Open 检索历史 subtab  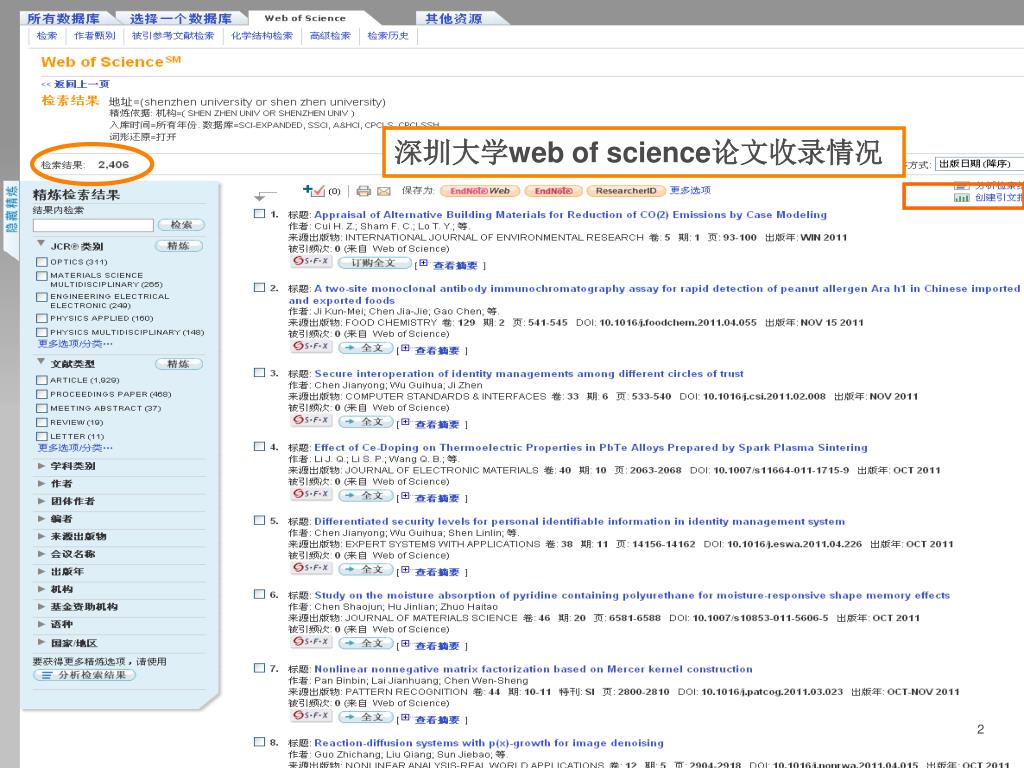coord(388,36)
